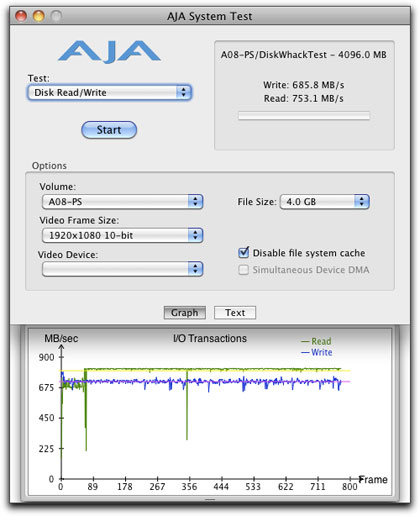
Task: Click the "Write: 685.8 MB/s" result
Action: click(304, 85)
